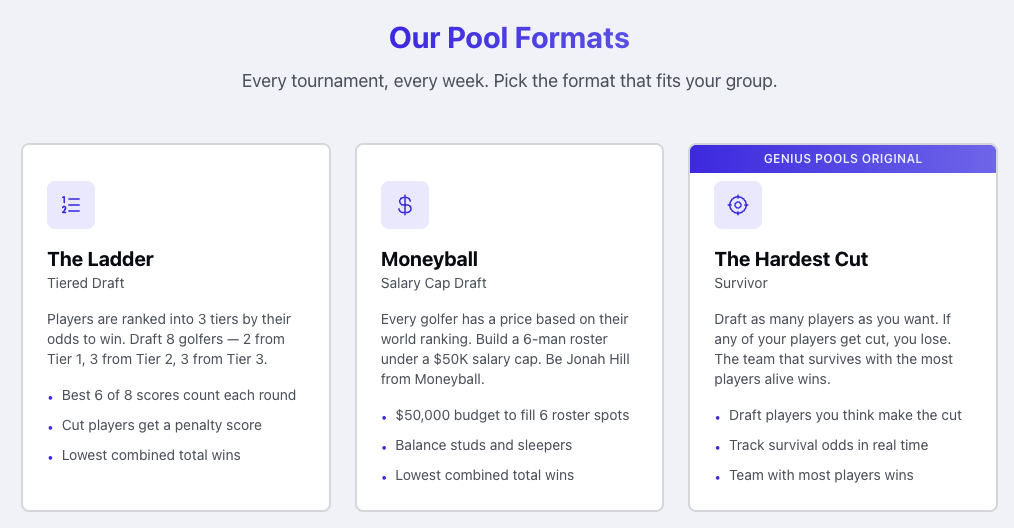This screenshot has width=1014, height=528.
Task: Select "Track survival odds in real time" bullet
Action: [828, 445]
